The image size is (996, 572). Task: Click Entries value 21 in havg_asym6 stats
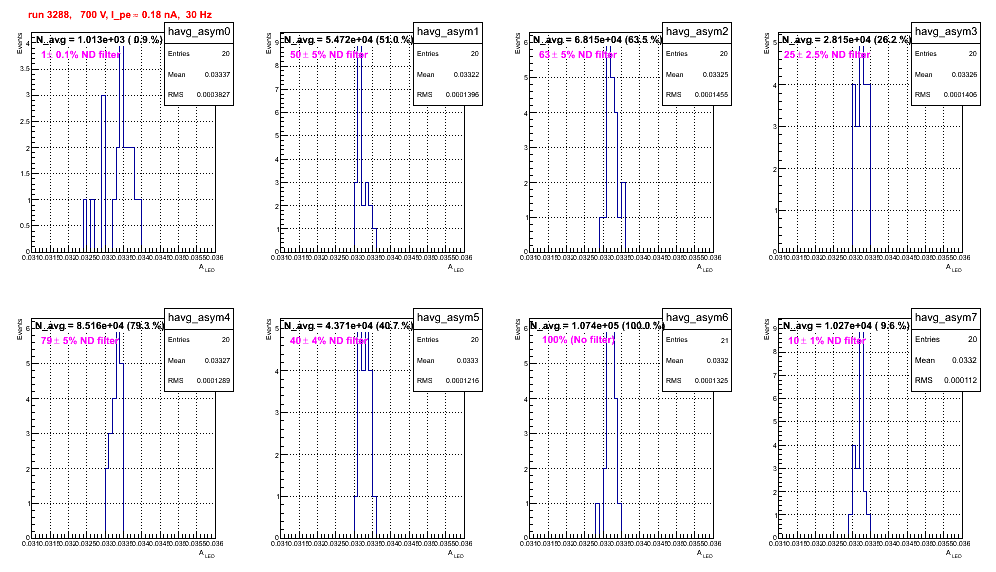724,341
